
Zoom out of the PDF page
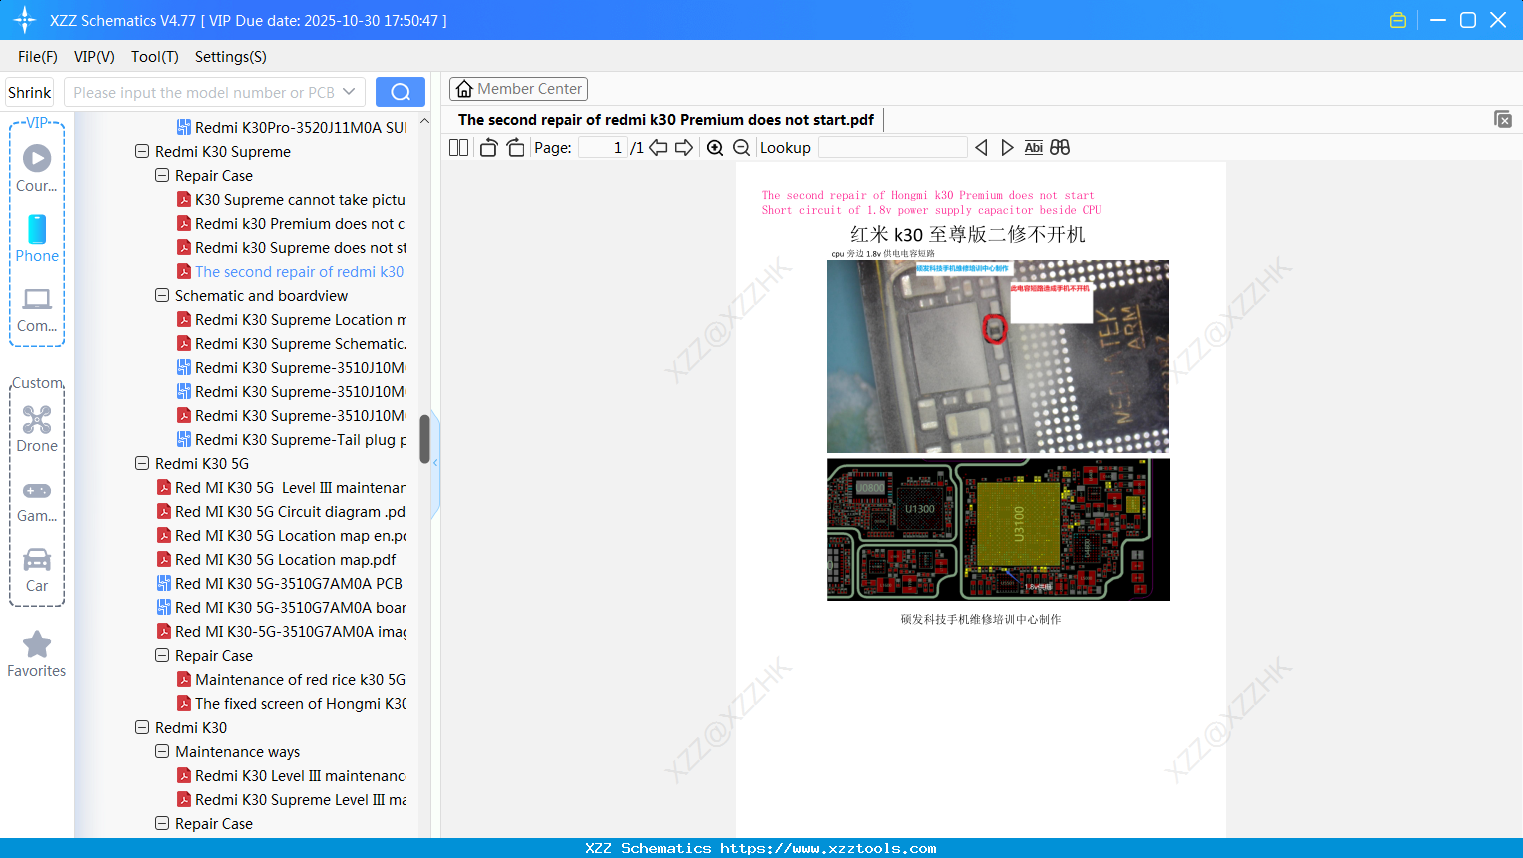741,147
